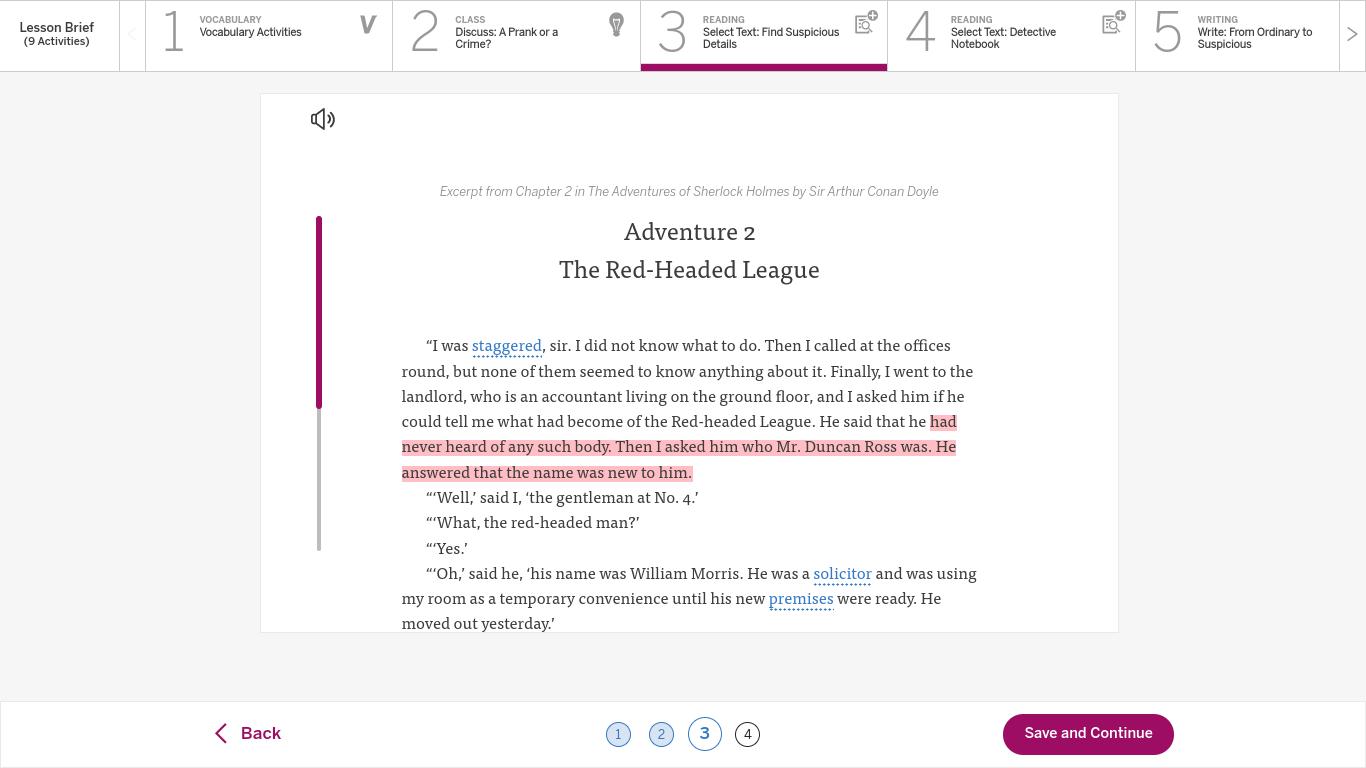Click the Find Suspicious Details reading icon
Image resolution: width=1366 pixels, height=768 pixels.
pos(865,23)
